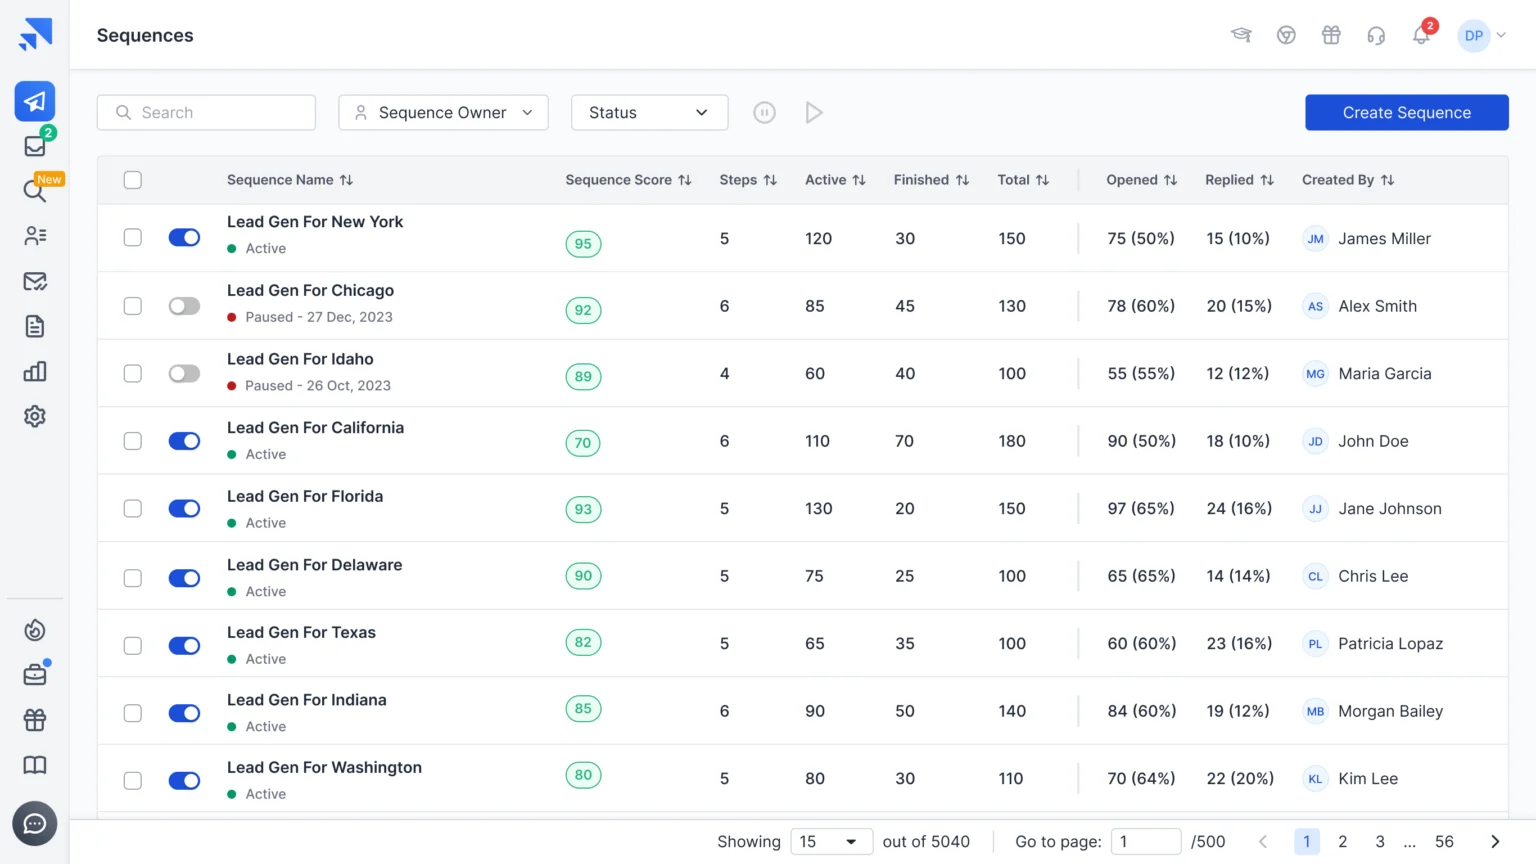Click the graduation cap academy icon

pos(1241,36)
